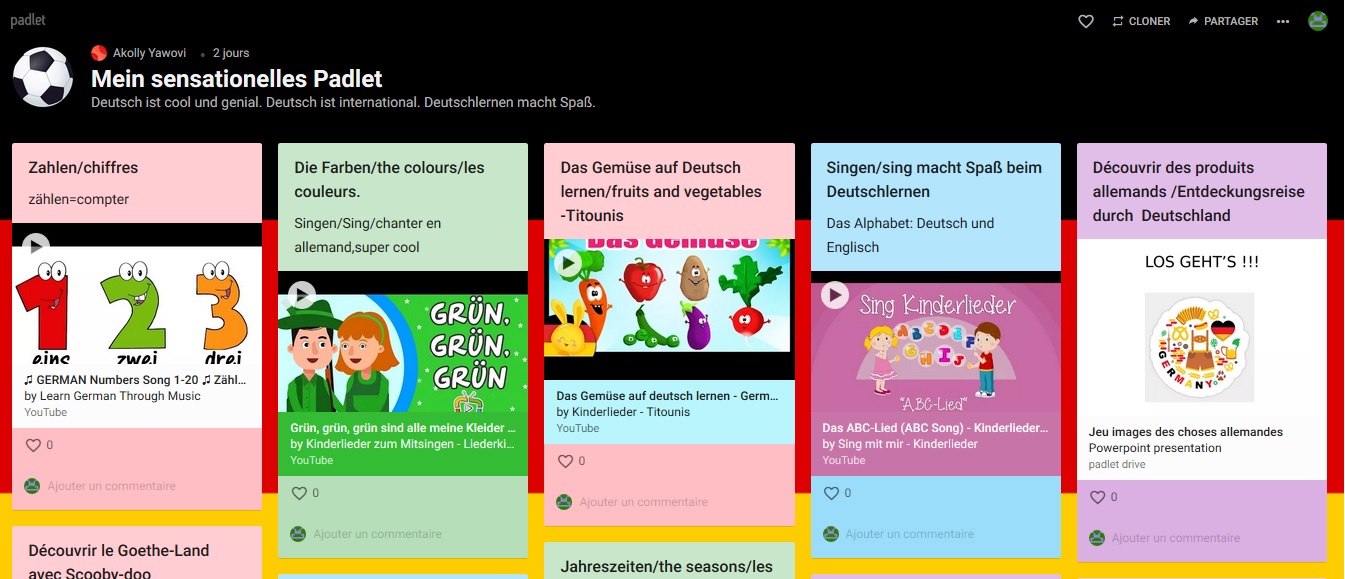This screenshot has width=1345, height=579.
Task: Toggle like on the Das Gemüse post
Action: [x=565, y=461]
